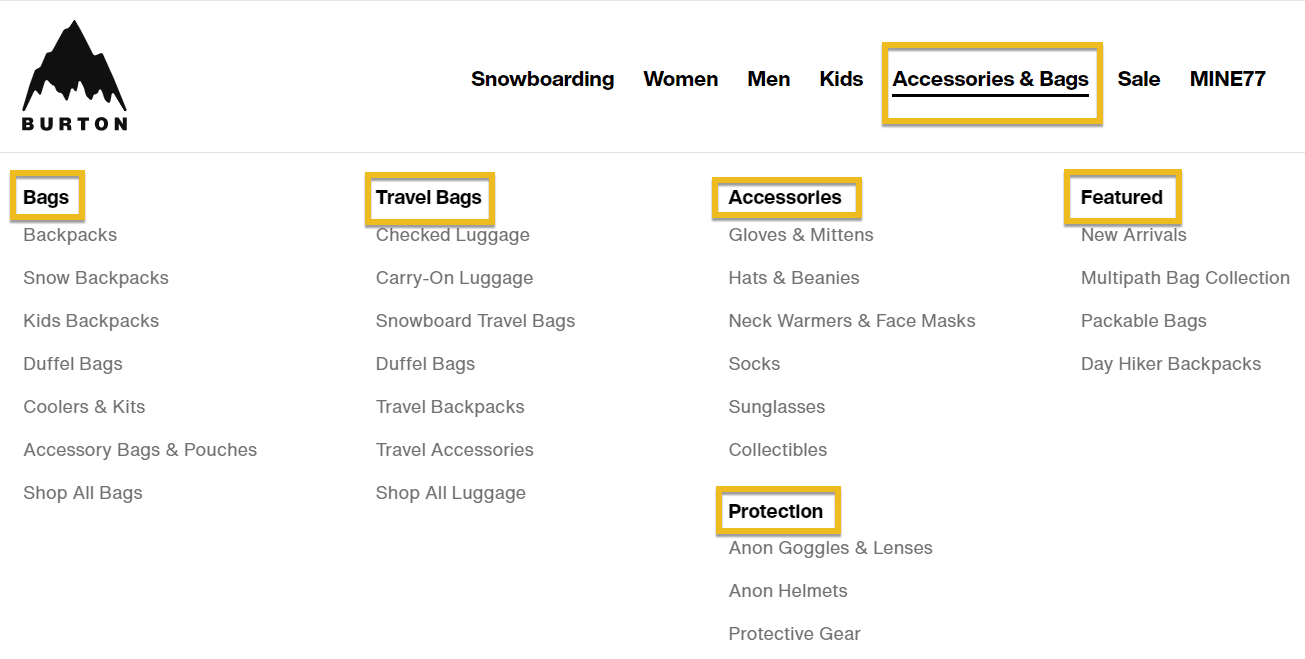Open Day Hiker Backpacks
The width and height of the screenshot is (1305, 659).
click(1171, 364)
